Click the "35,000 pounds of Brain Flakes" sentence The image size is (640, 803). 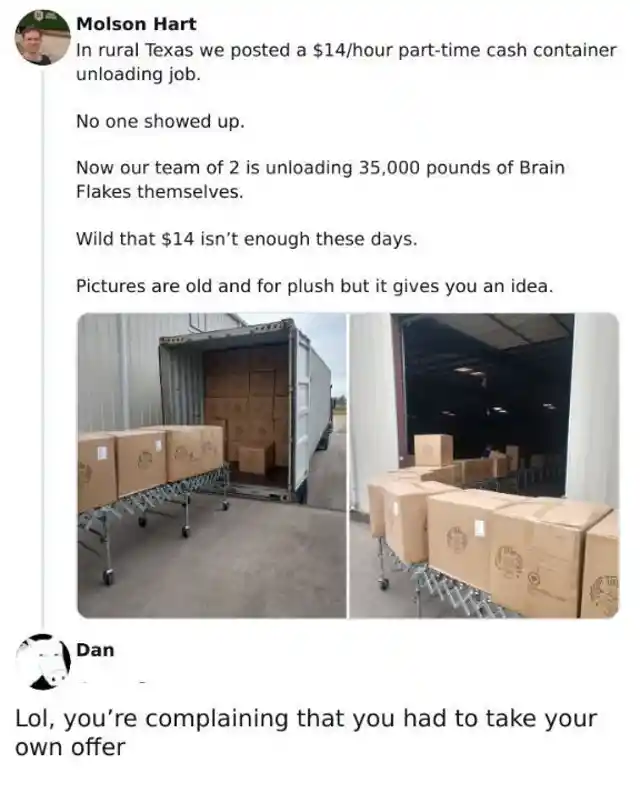pyautogui.click(x=320, y=180)
